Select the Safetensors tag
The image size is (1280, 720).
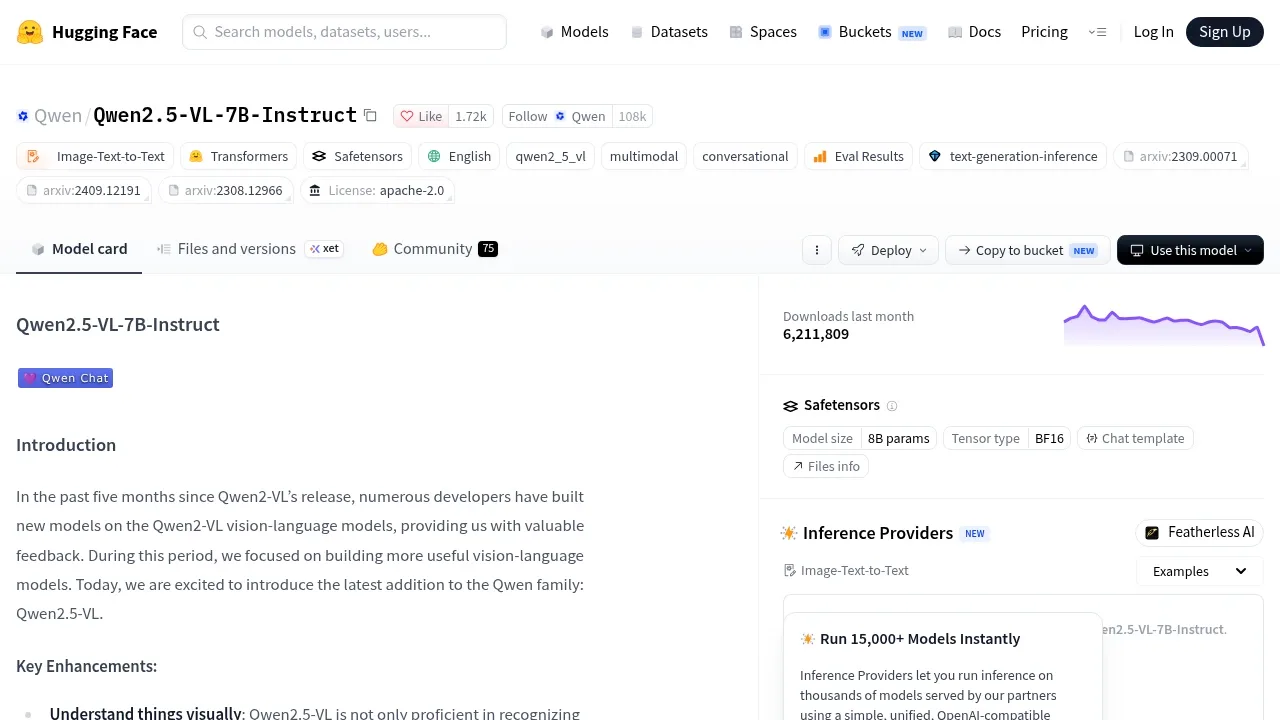pos(357,156)
